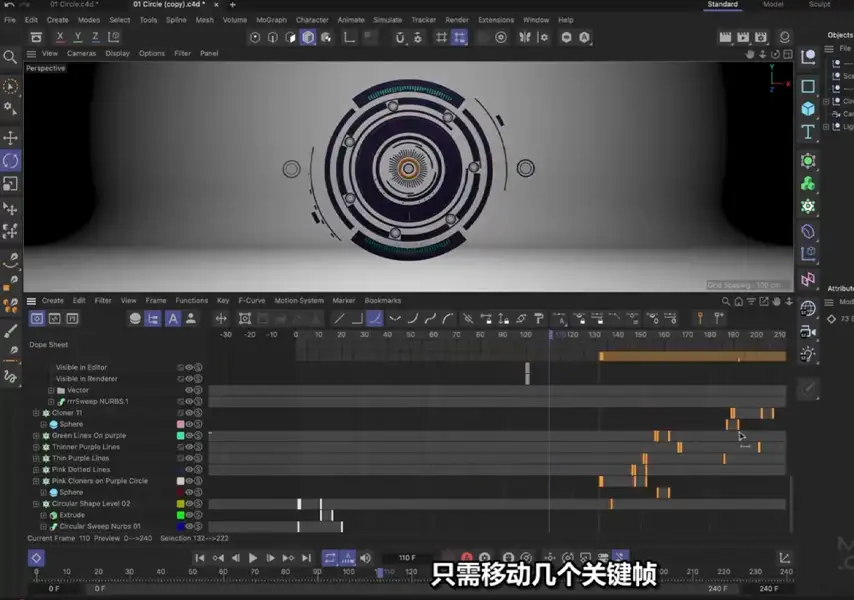Expand the rrrSweep NURBS.1 item
The width and height of the screenshot is (854, 600).
tap(50, 401)
